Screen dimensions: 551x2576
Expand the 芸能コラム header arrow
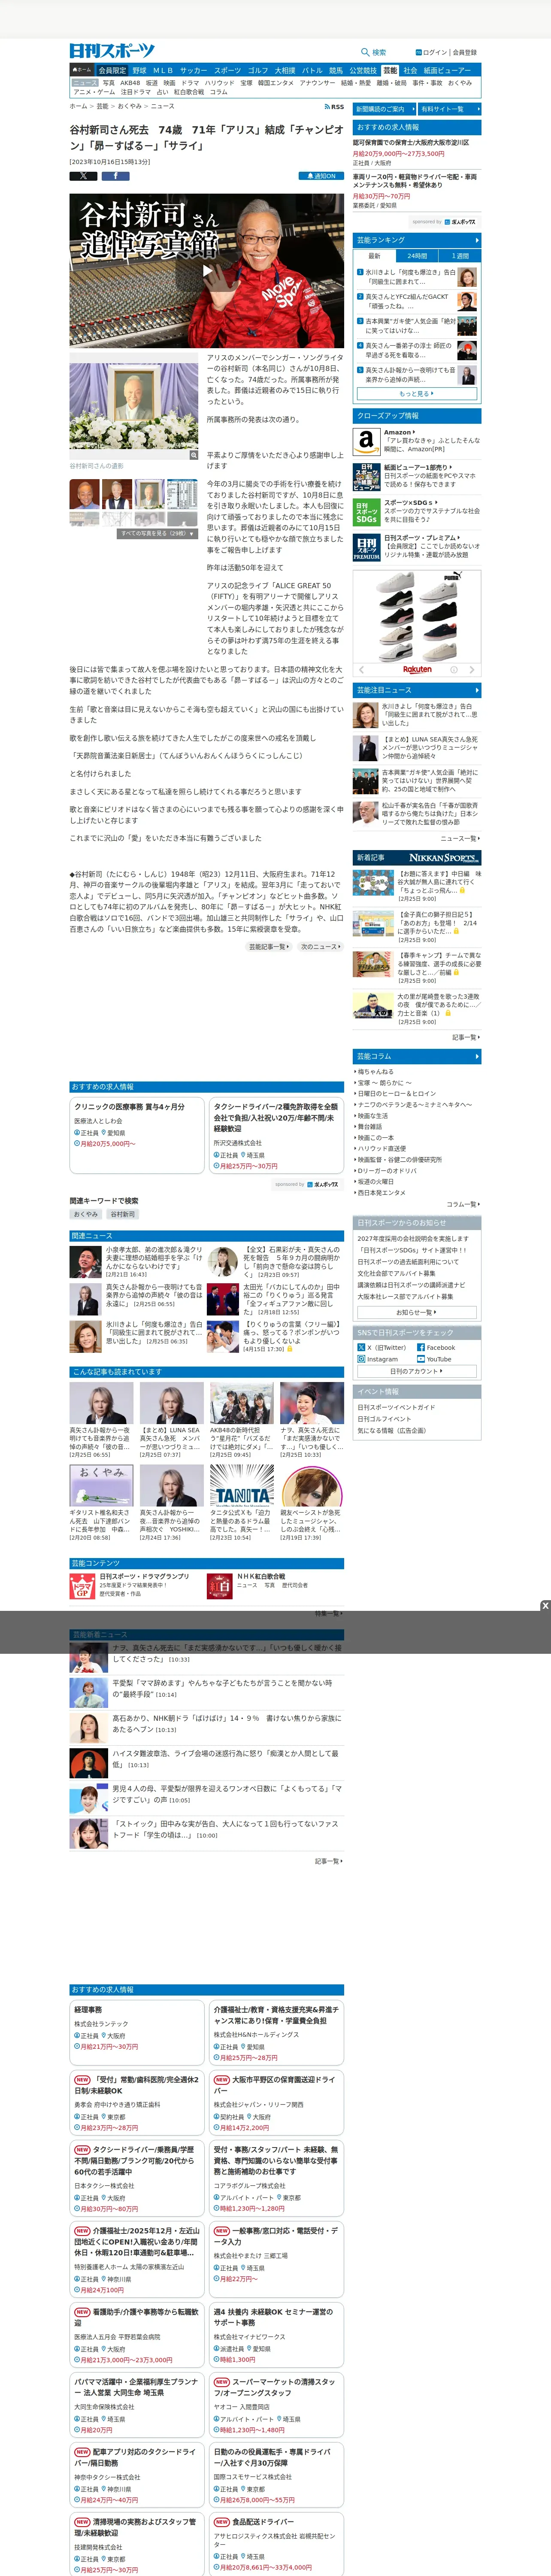click(477, 1056)
